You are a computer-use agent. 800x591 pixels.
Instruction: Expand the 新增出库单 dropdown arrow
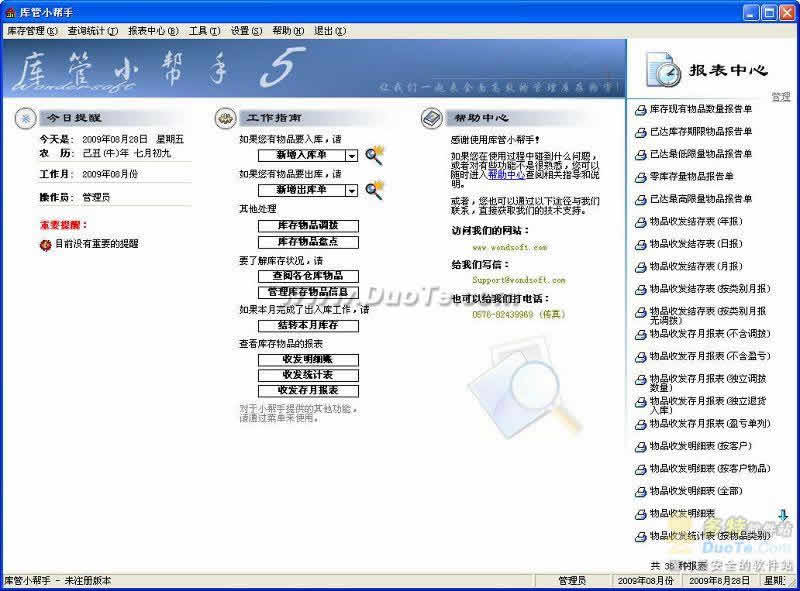coord(352,190)
